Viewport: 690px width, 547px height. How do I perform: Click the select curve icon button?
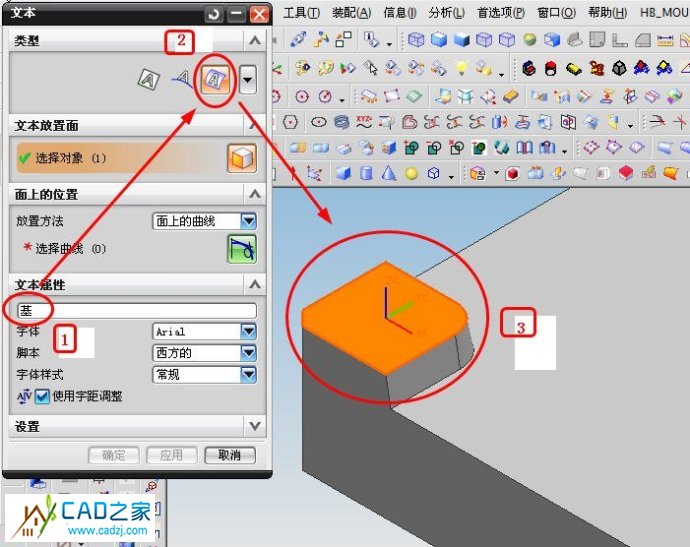[x=241, y=248]
